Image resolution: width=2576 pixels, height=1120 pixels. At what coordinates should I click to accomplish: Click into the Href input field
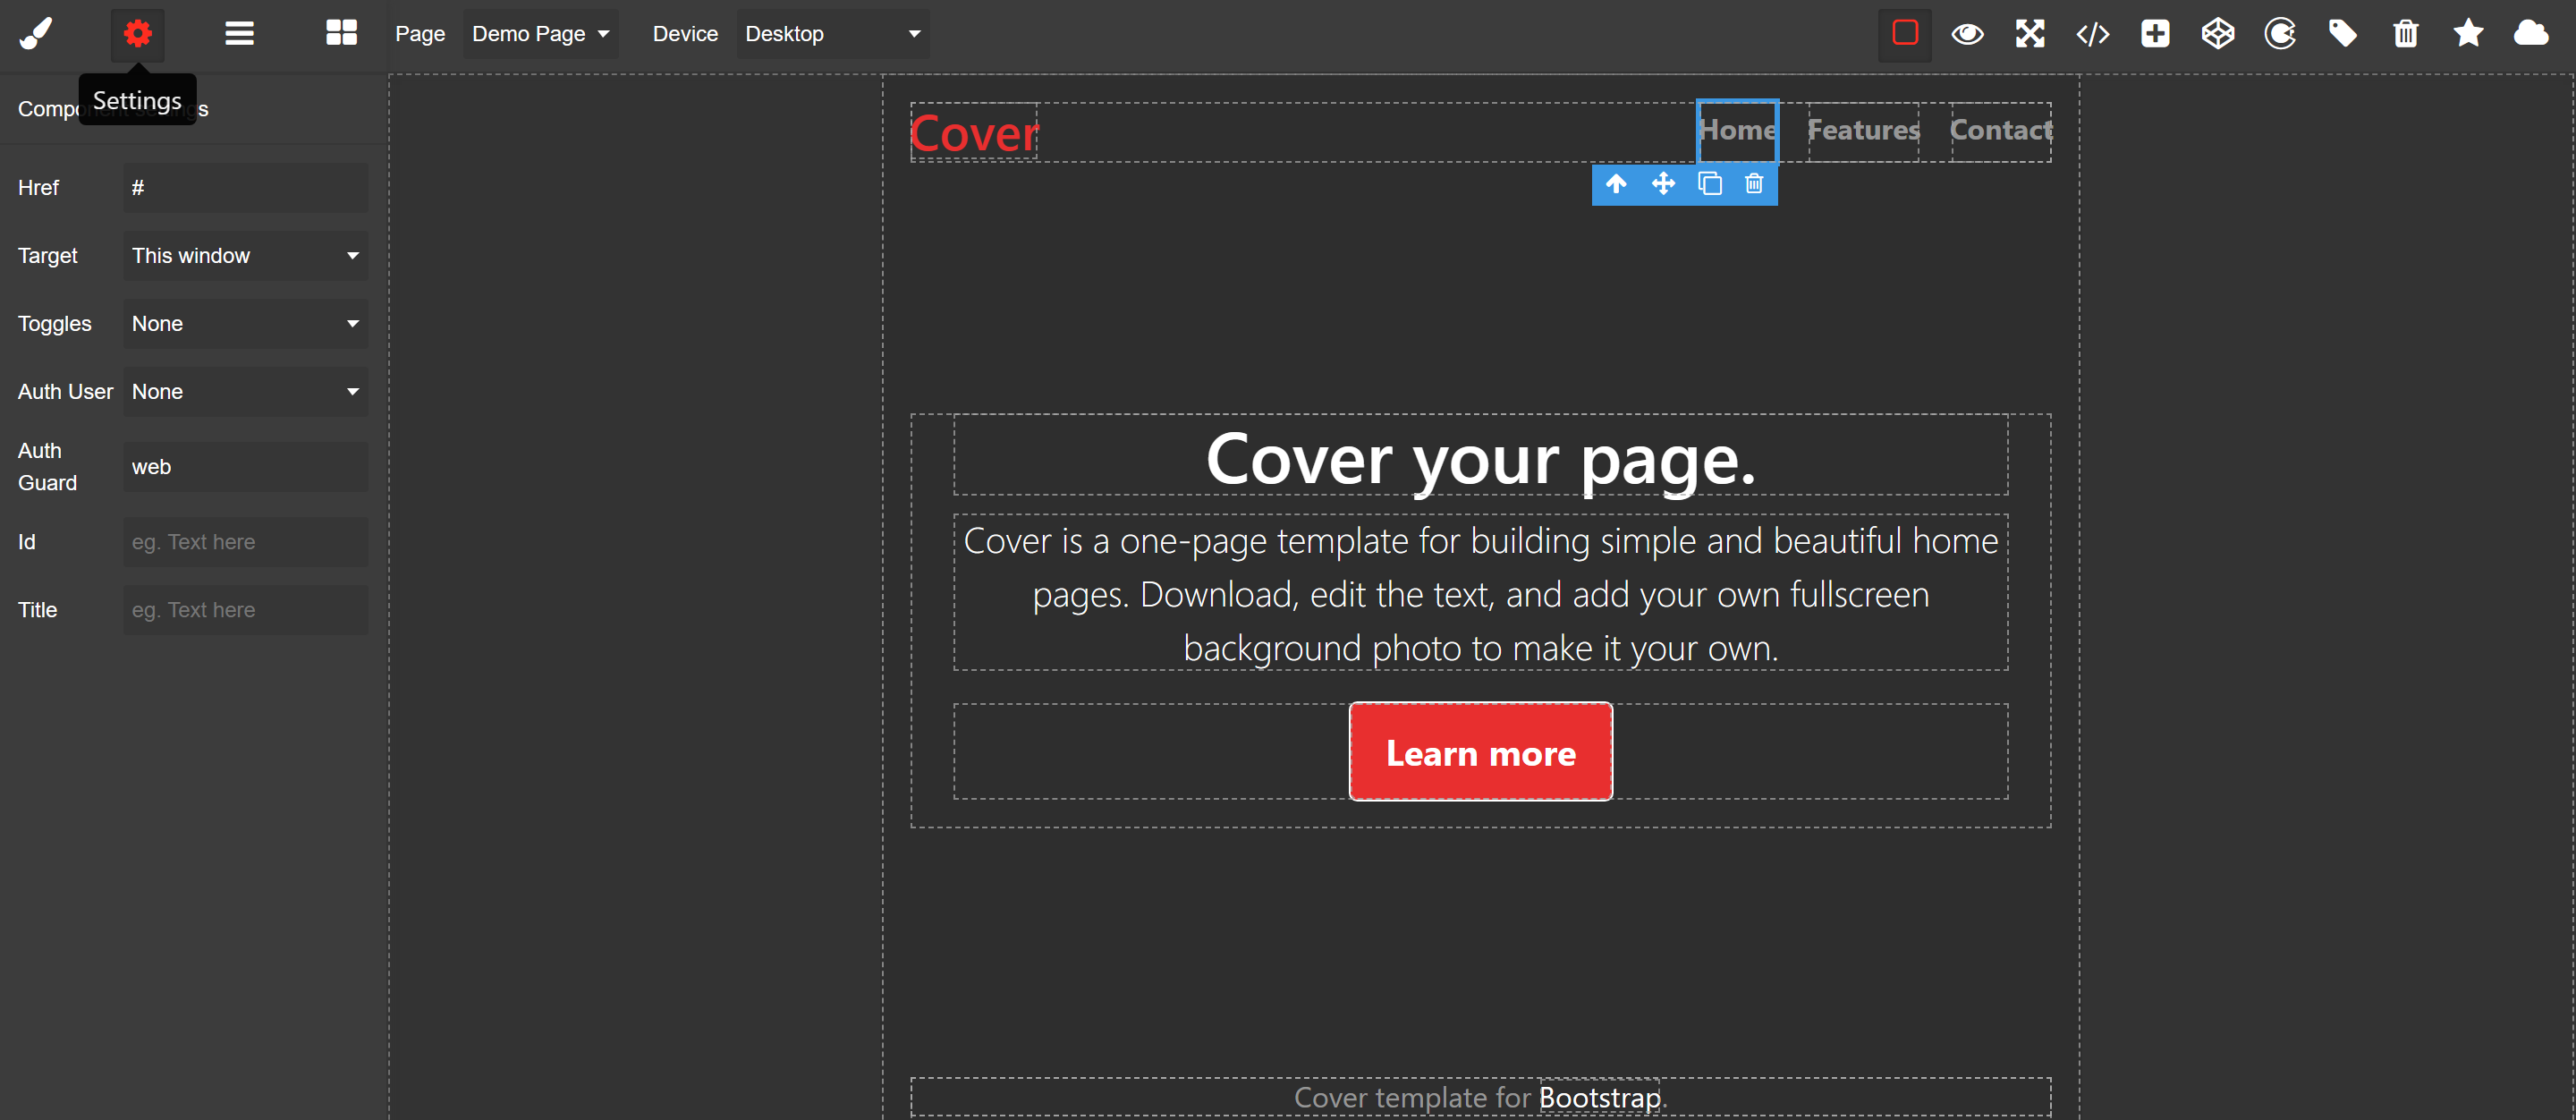245,188
